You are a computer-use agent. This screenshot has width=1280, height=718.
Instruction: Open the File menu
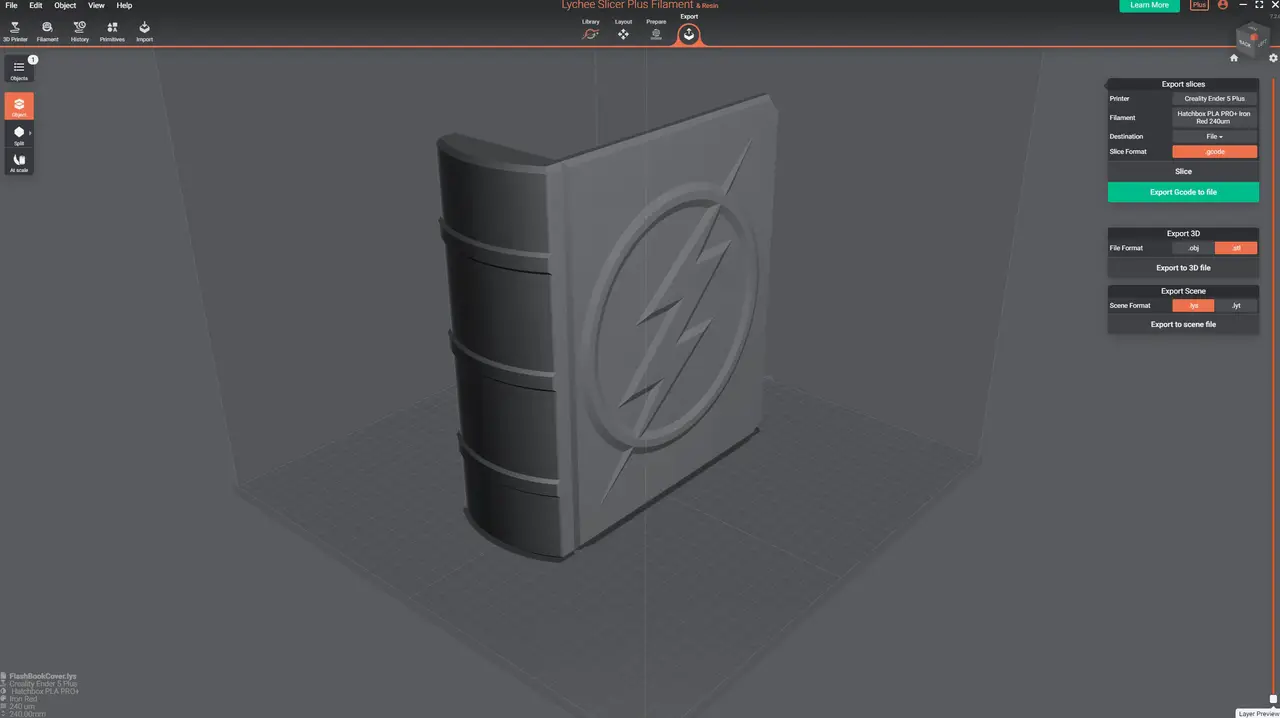[x=11, y=5]
